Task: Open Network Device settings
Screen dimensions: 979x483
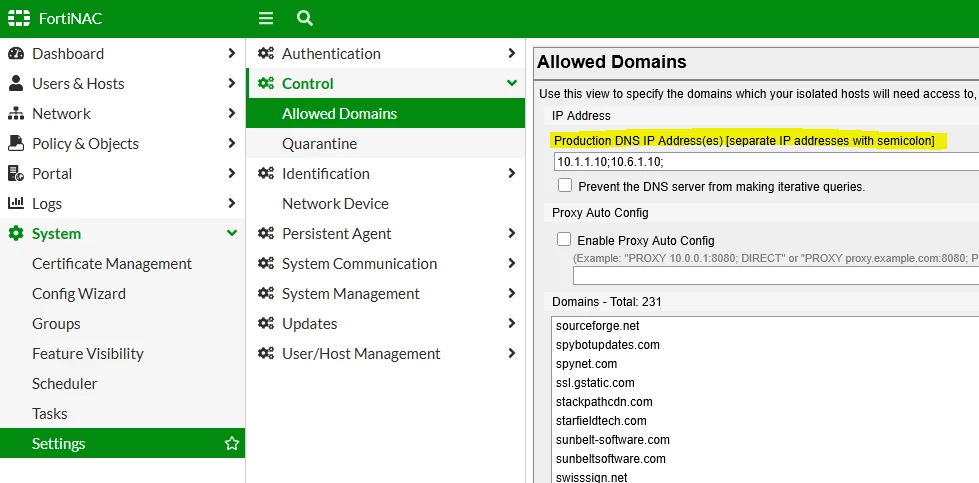Action: pyautogui.click(x=385, y=203)
